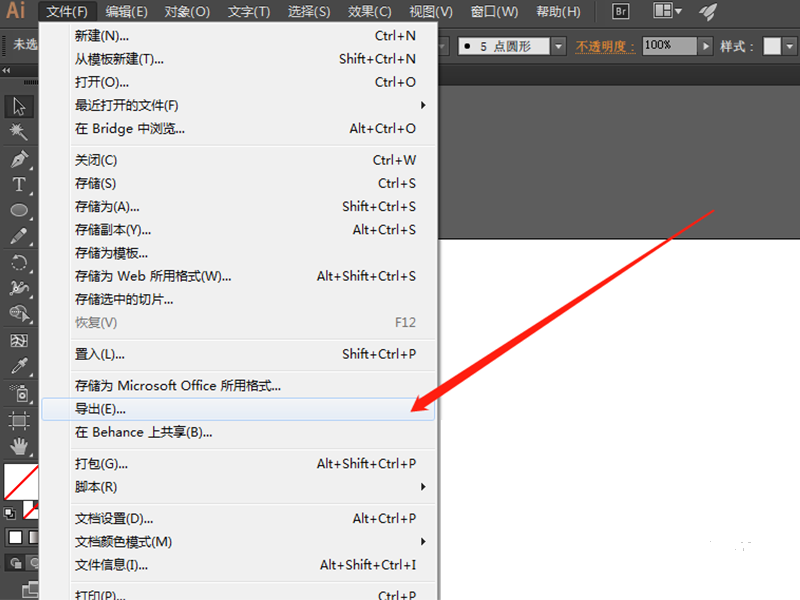Choose 置入(L)... menu item
800x600 pixels.
pos(238,354)
